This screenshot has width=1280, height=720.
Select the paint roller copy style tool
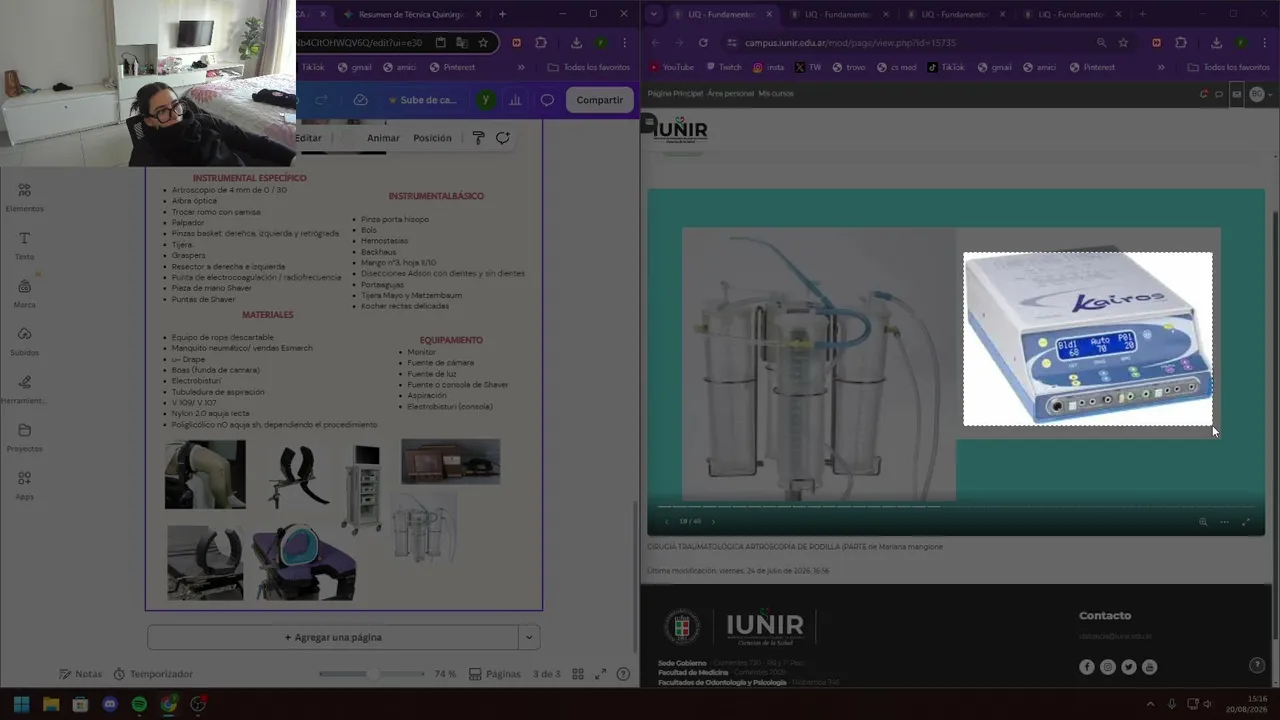478,138
